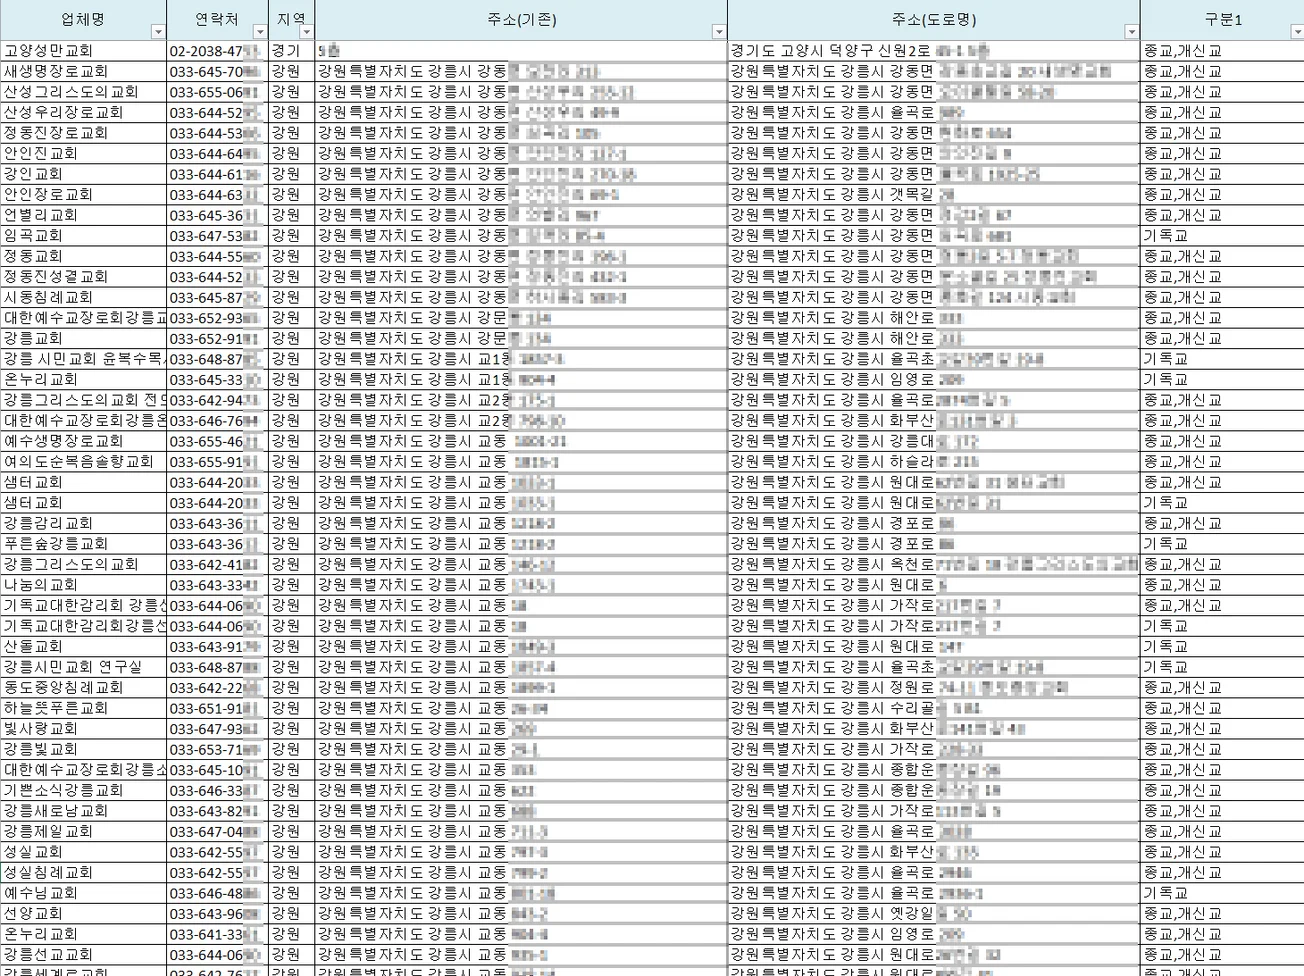Image resolution: width=1304 pixels, height=976 pixels.
Task: Select the 예수생명장로교회 cell
Action: click(83, 441)
